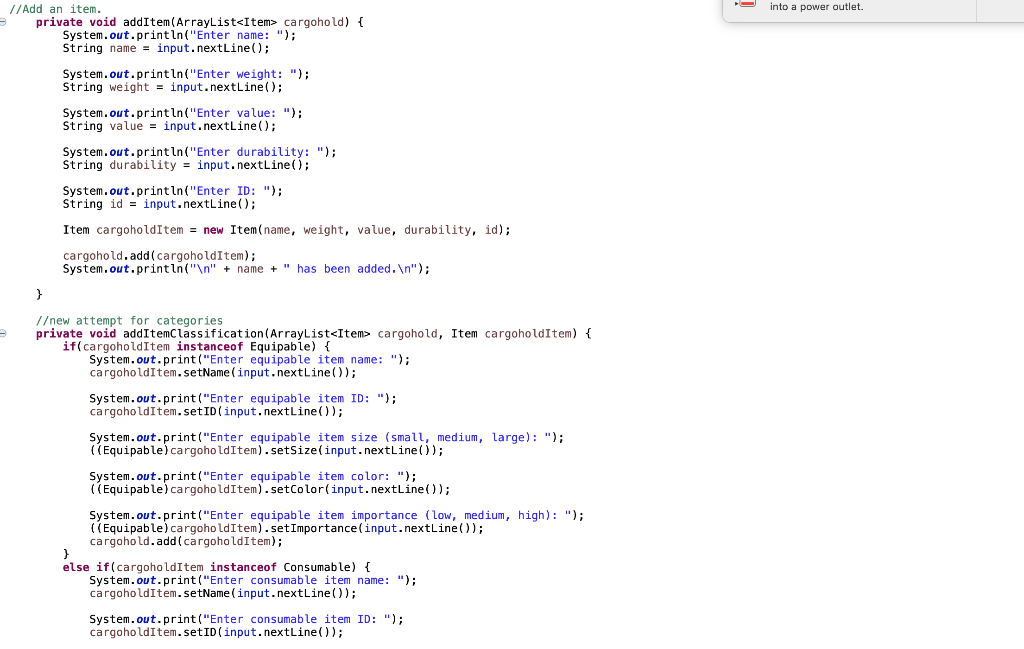Click the 'String value = input.nextLine();' line
Screen dimensions: 1024x649
click(x=169, y=127)
